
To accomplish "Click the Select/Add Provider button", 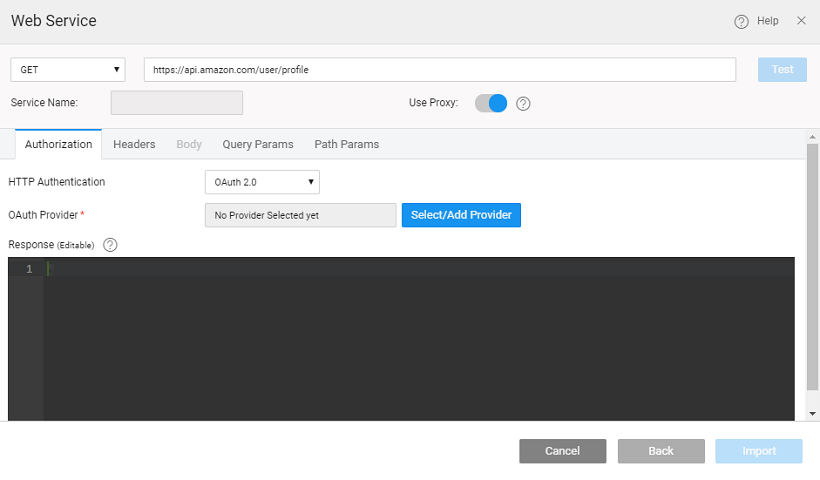I will pyautogui.click(x=461, y=215).
